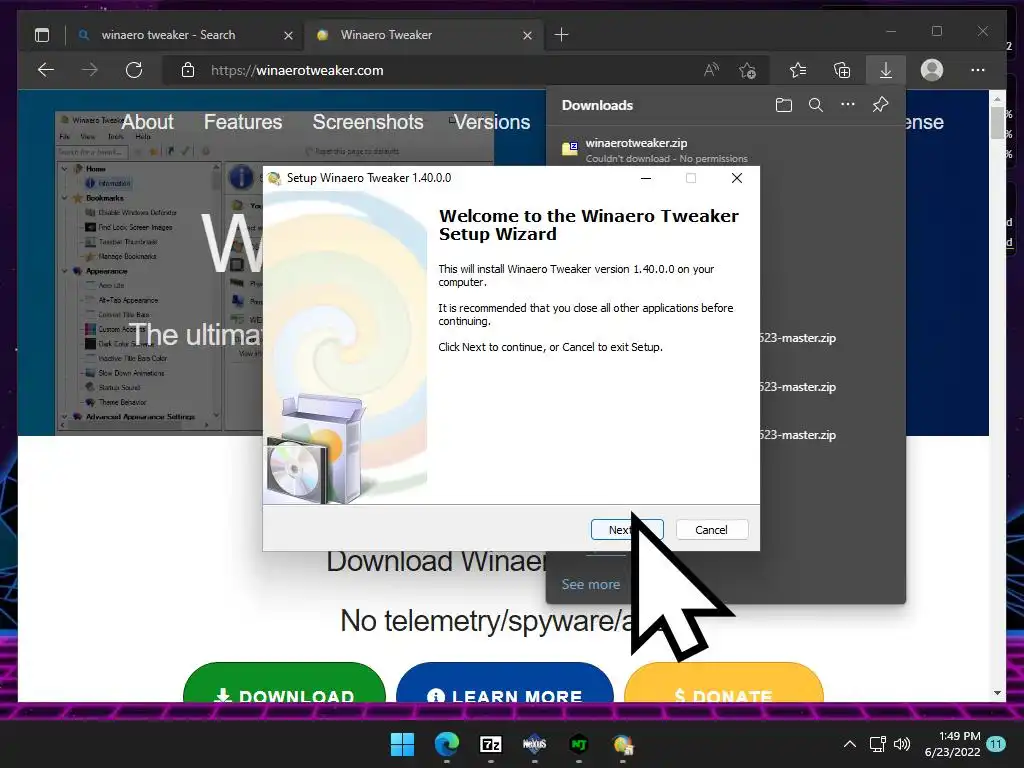This screenshot has width=1024, height=768.
Task: Open downloads folder icon in Downloads panel
Action: click(x=784, y=105)
